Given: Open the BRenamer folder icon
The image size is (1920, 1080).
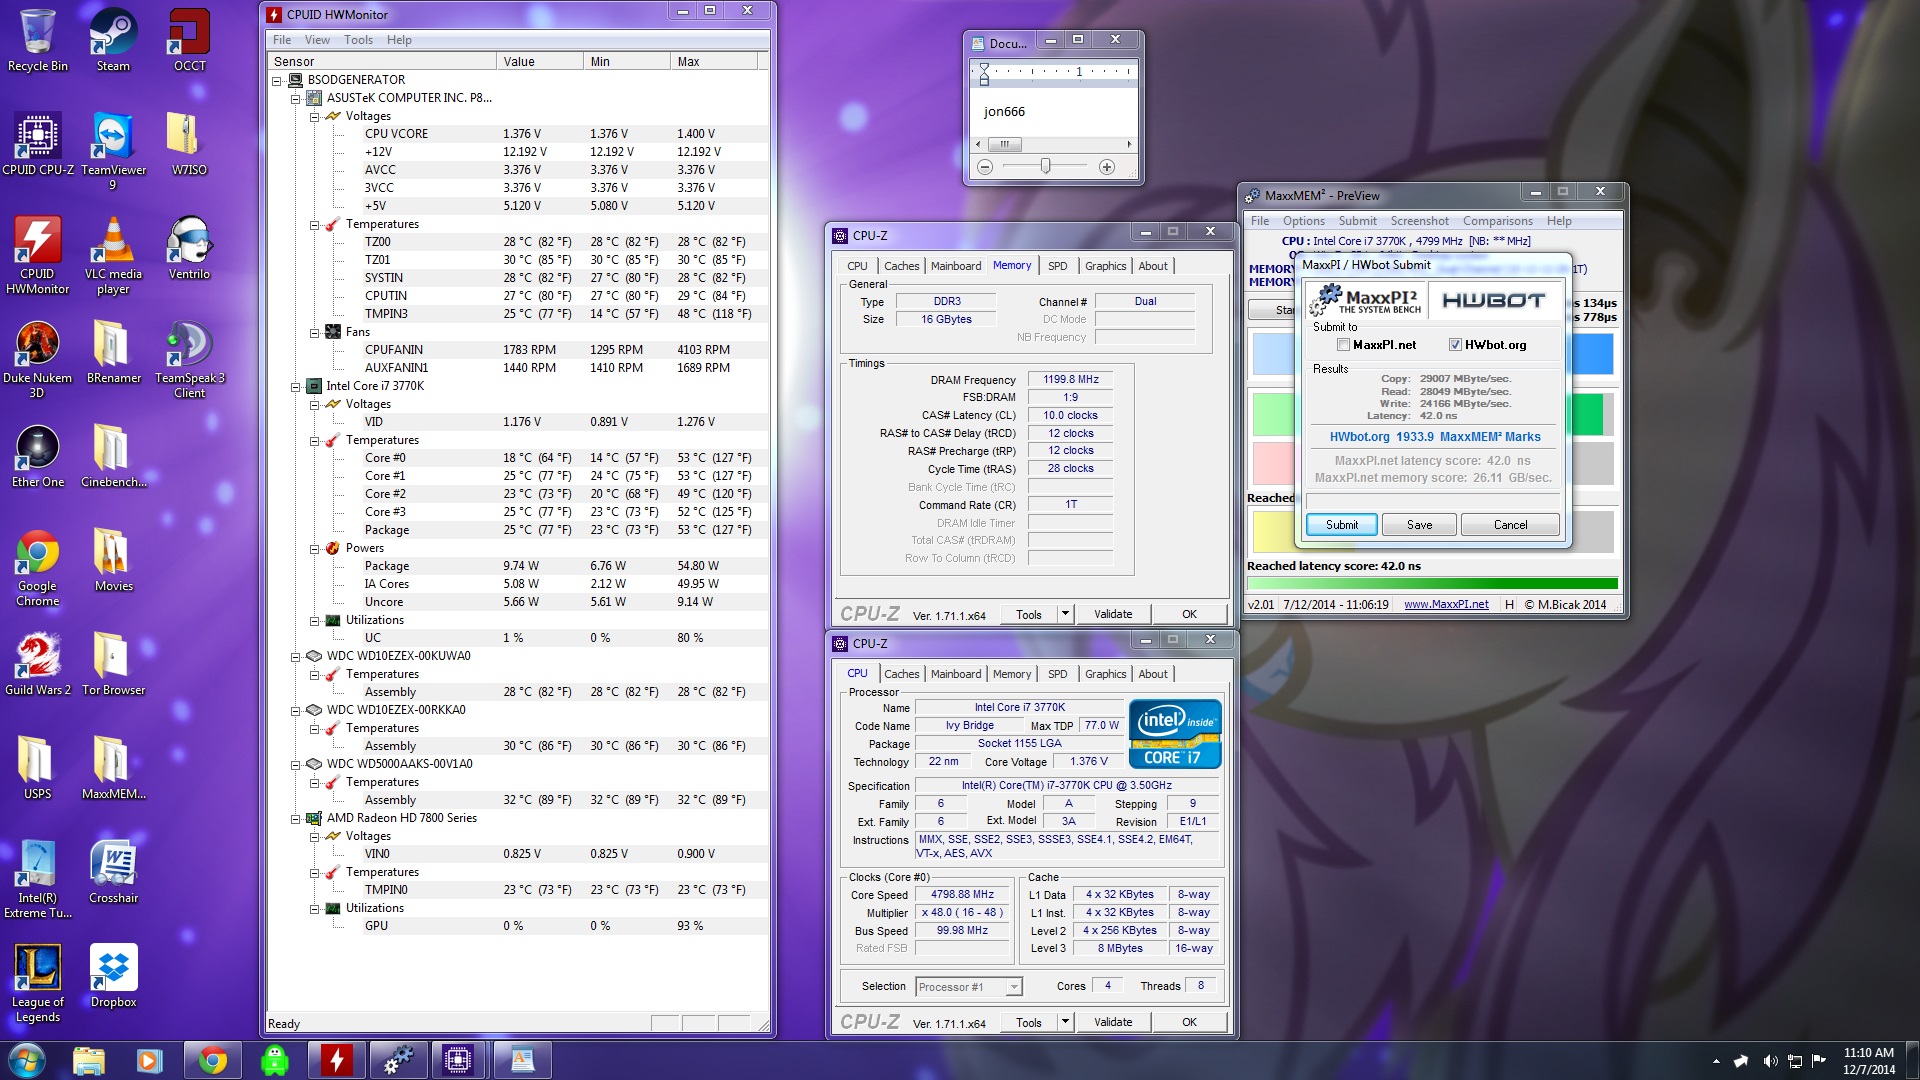Looking at the screenshot, I should coord(113,352).
